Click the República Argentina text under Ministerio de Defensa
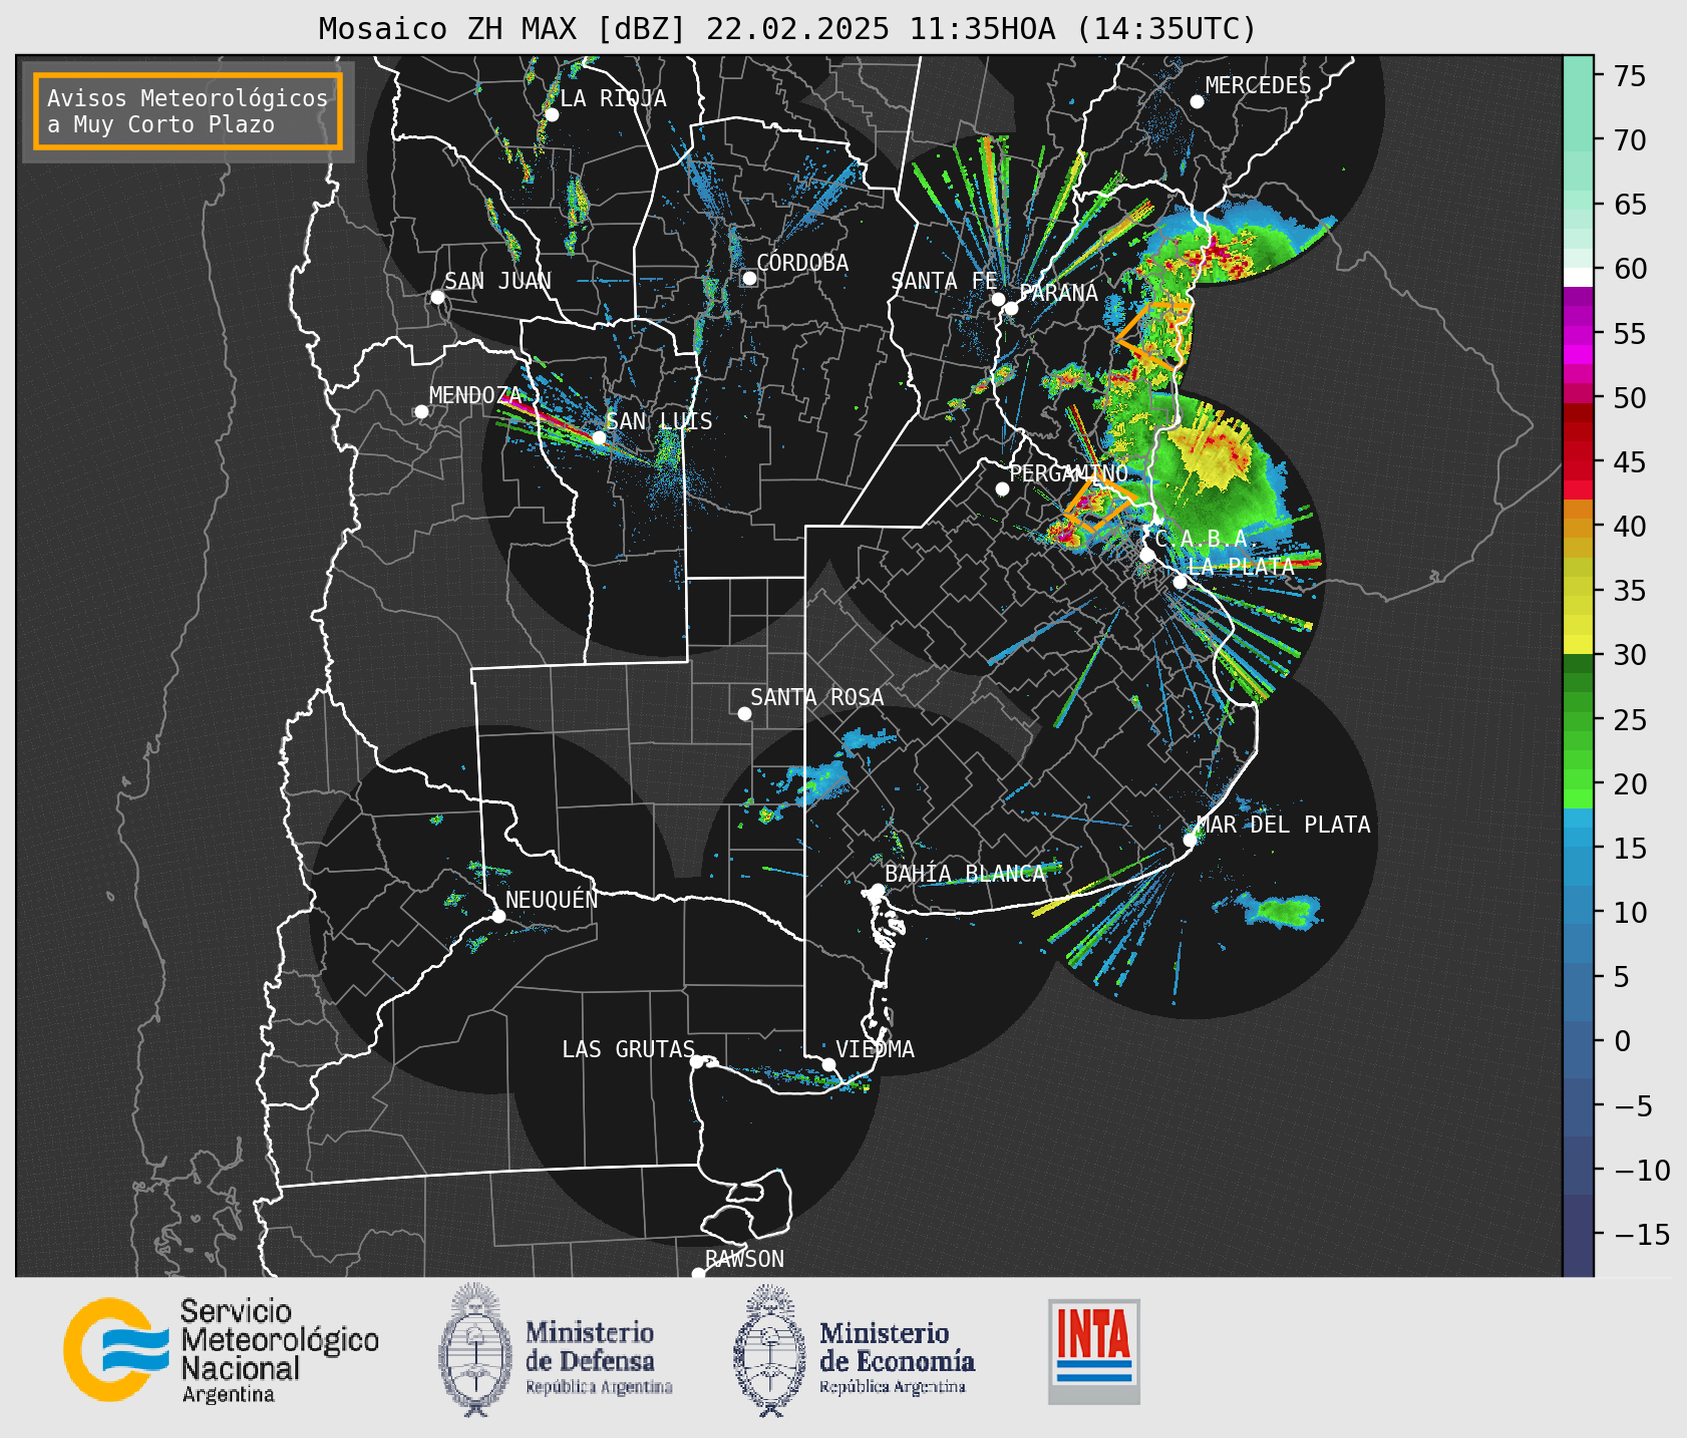This screenshot has height=1438, width=1687. click(x=599, y=1388)
